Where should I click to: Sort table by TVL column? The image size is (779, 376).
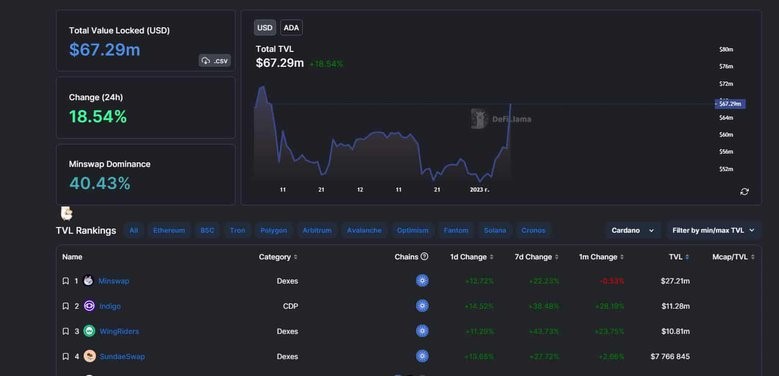[x=679, y=257]
